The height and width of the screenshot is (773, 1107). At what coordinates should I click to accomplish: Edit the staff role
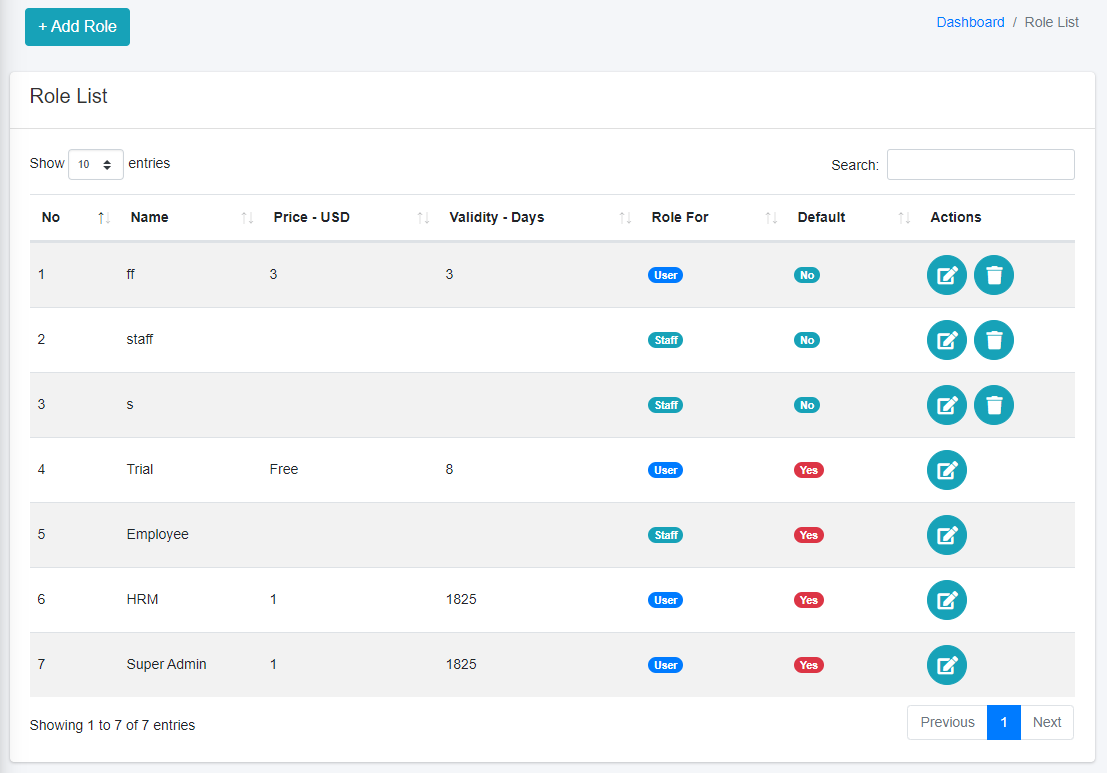(946, 340)
